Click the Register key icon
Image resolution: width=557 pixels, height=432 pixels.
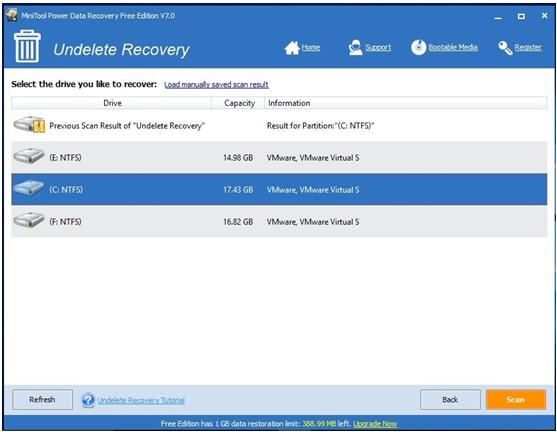[505, 48]
